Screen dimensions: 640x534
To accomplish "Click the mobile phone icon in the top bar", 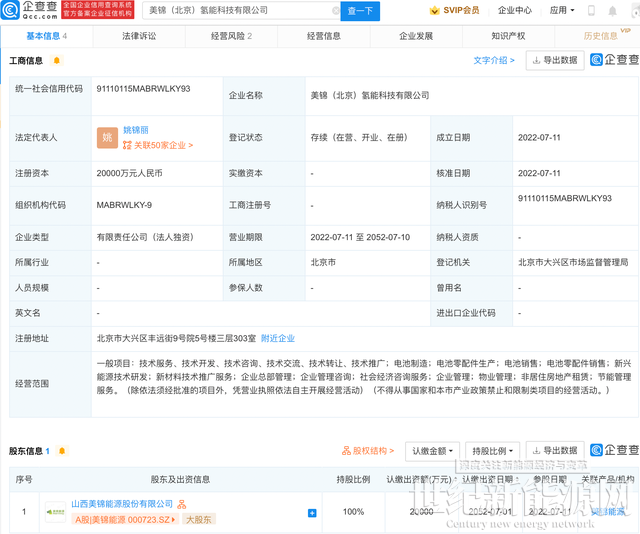I will tap(590, 10).
